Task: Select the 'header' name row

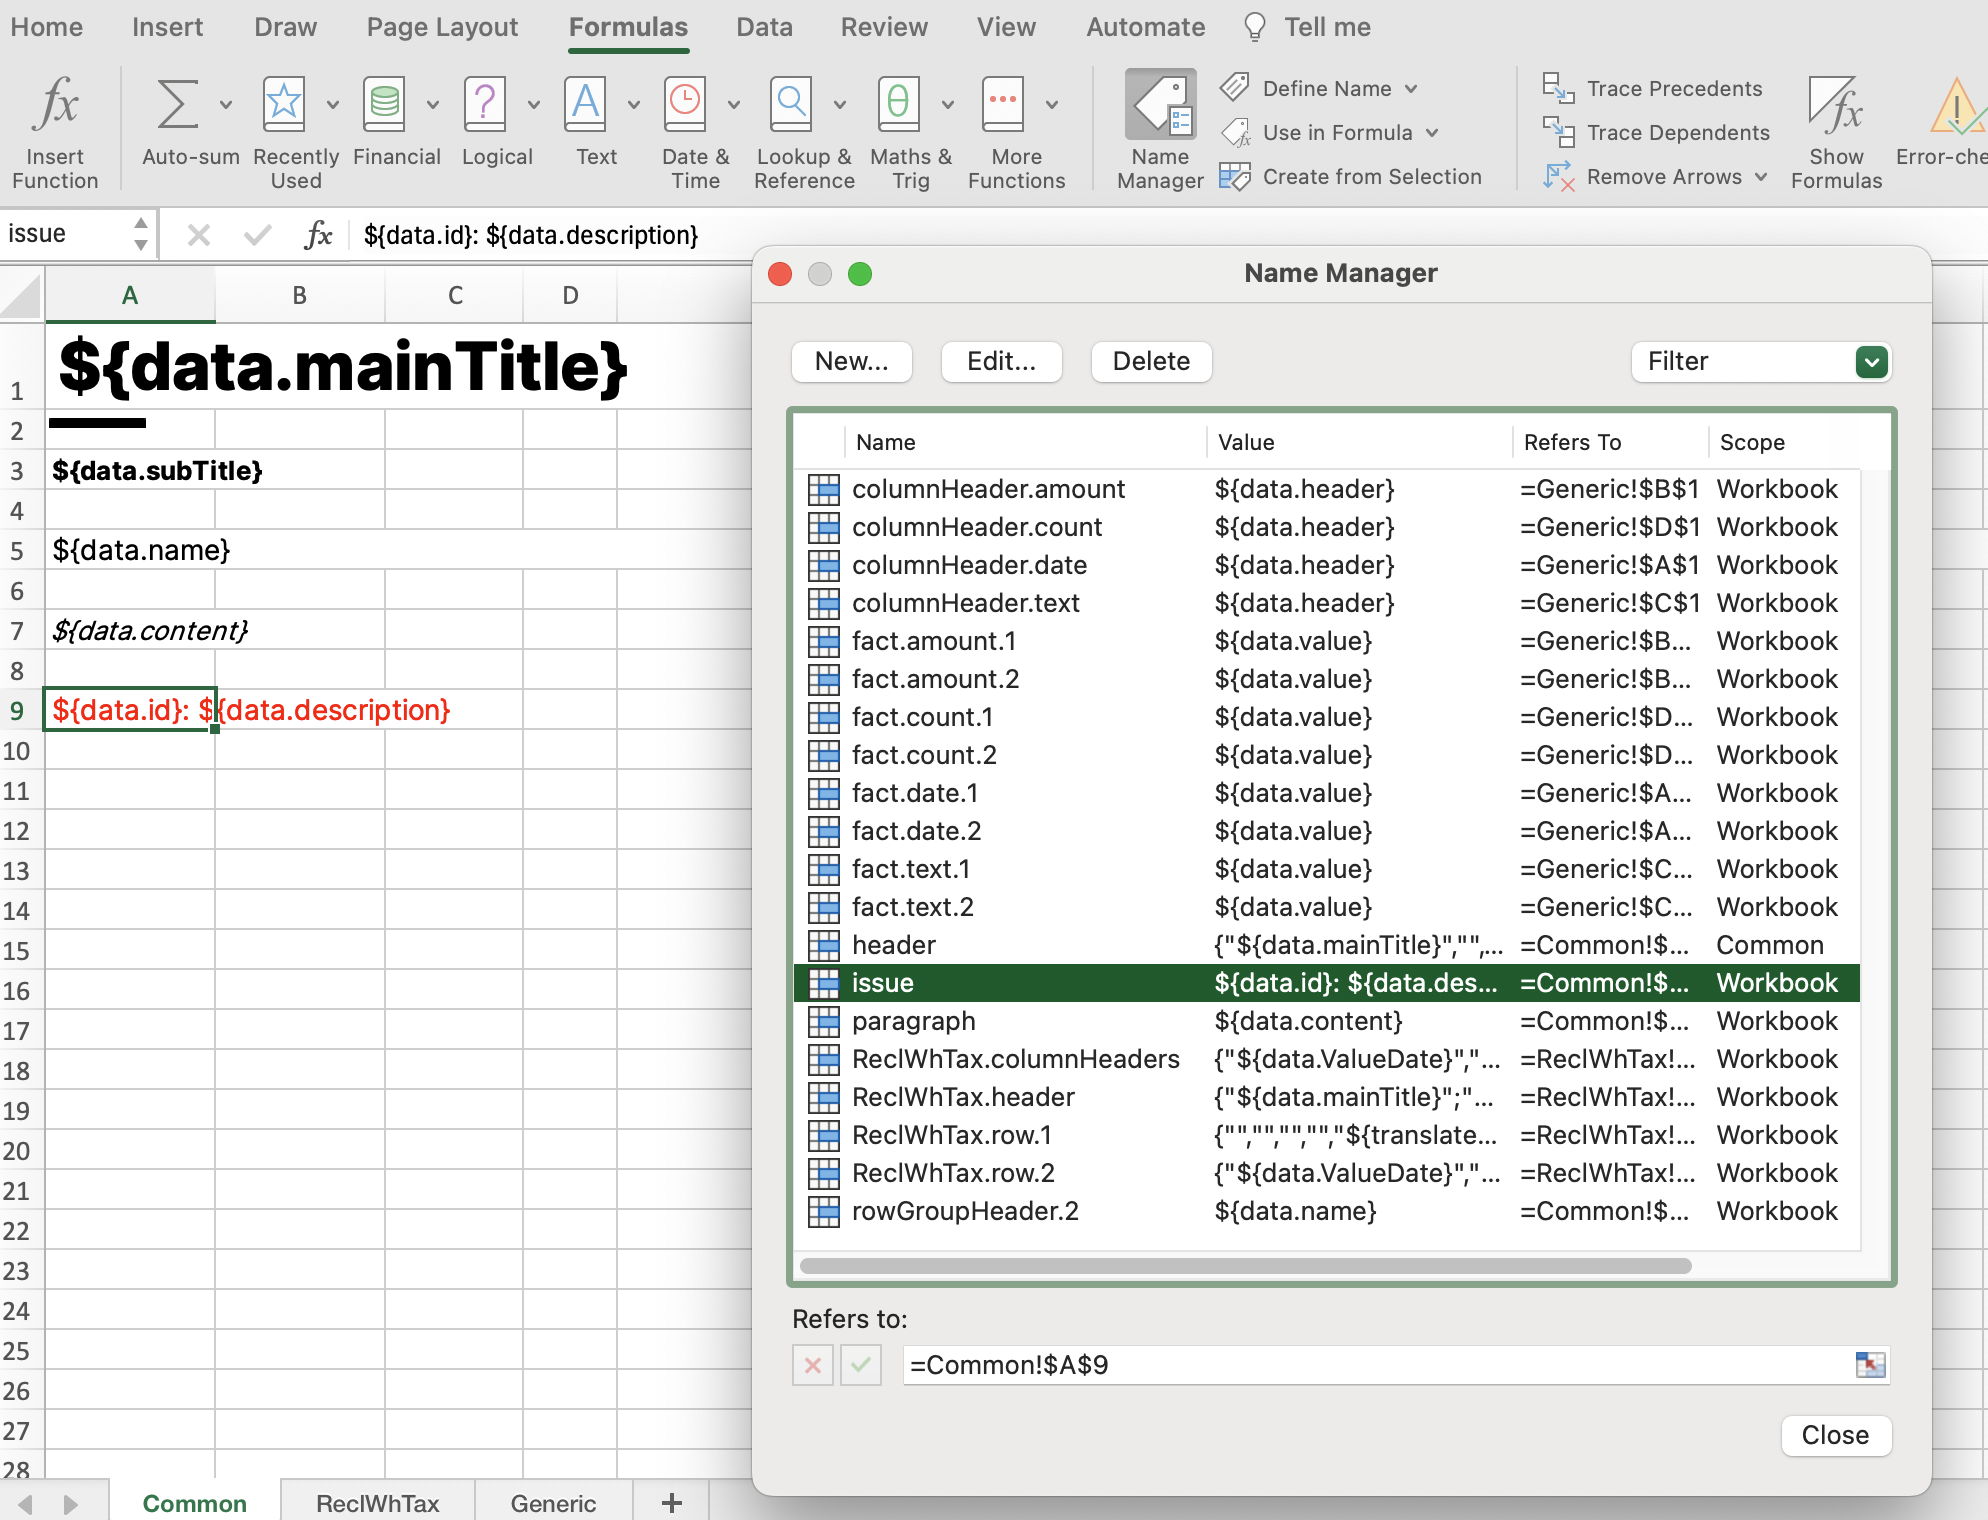Action: [x=1326, y=945]
